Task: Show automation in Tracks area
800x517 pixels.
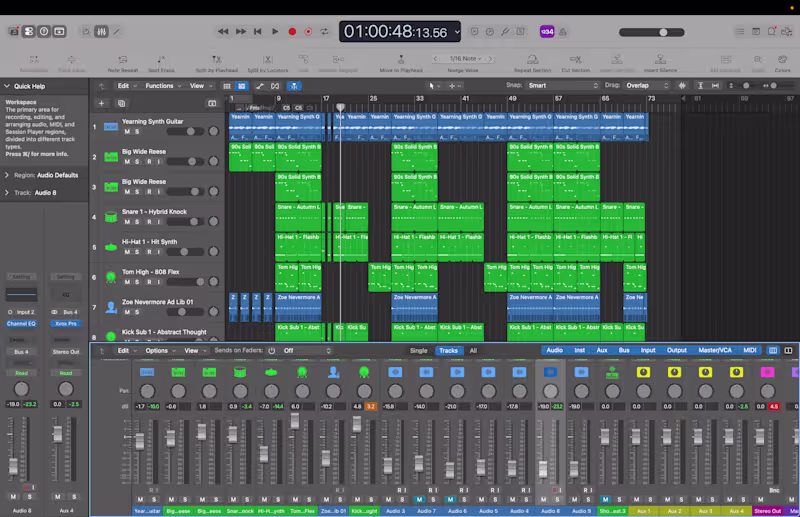Action: click(260, 86)
